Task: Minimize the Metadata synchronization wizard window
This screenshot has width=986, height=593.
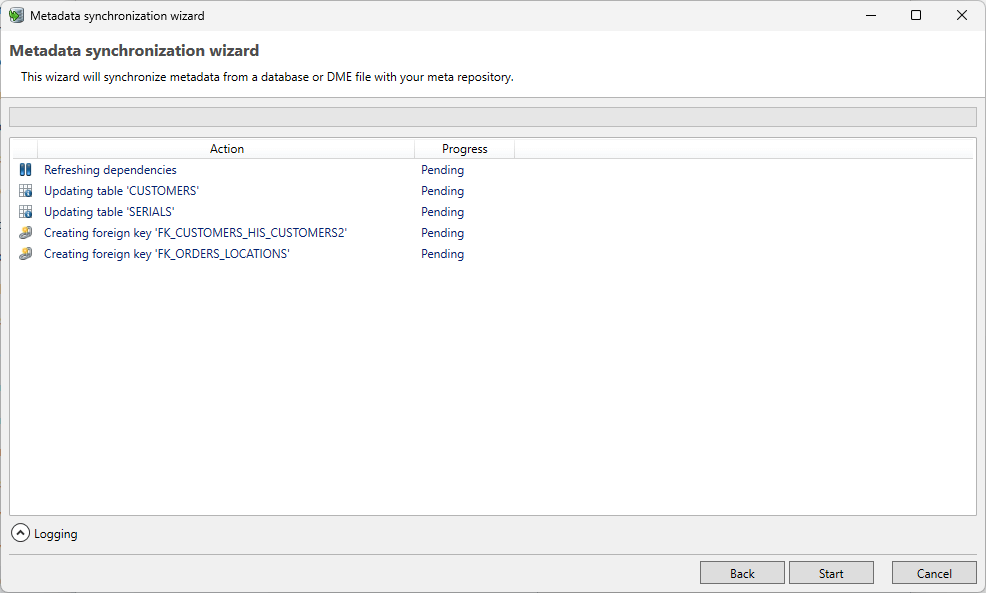Action: click(869, 15)
